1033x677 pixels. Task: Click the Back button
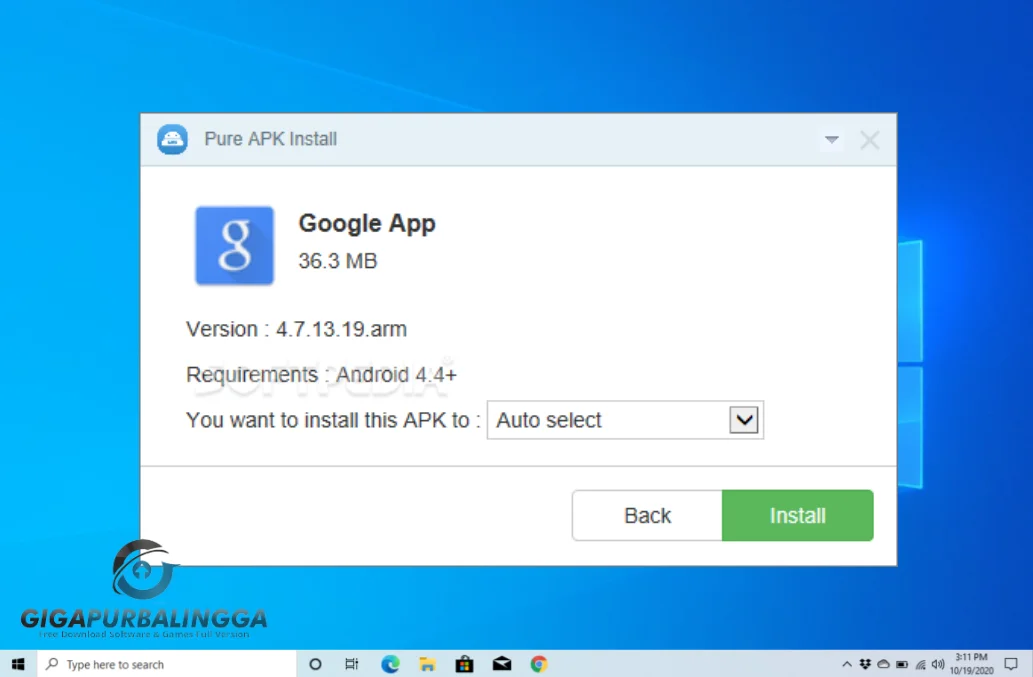click(647, 515)
